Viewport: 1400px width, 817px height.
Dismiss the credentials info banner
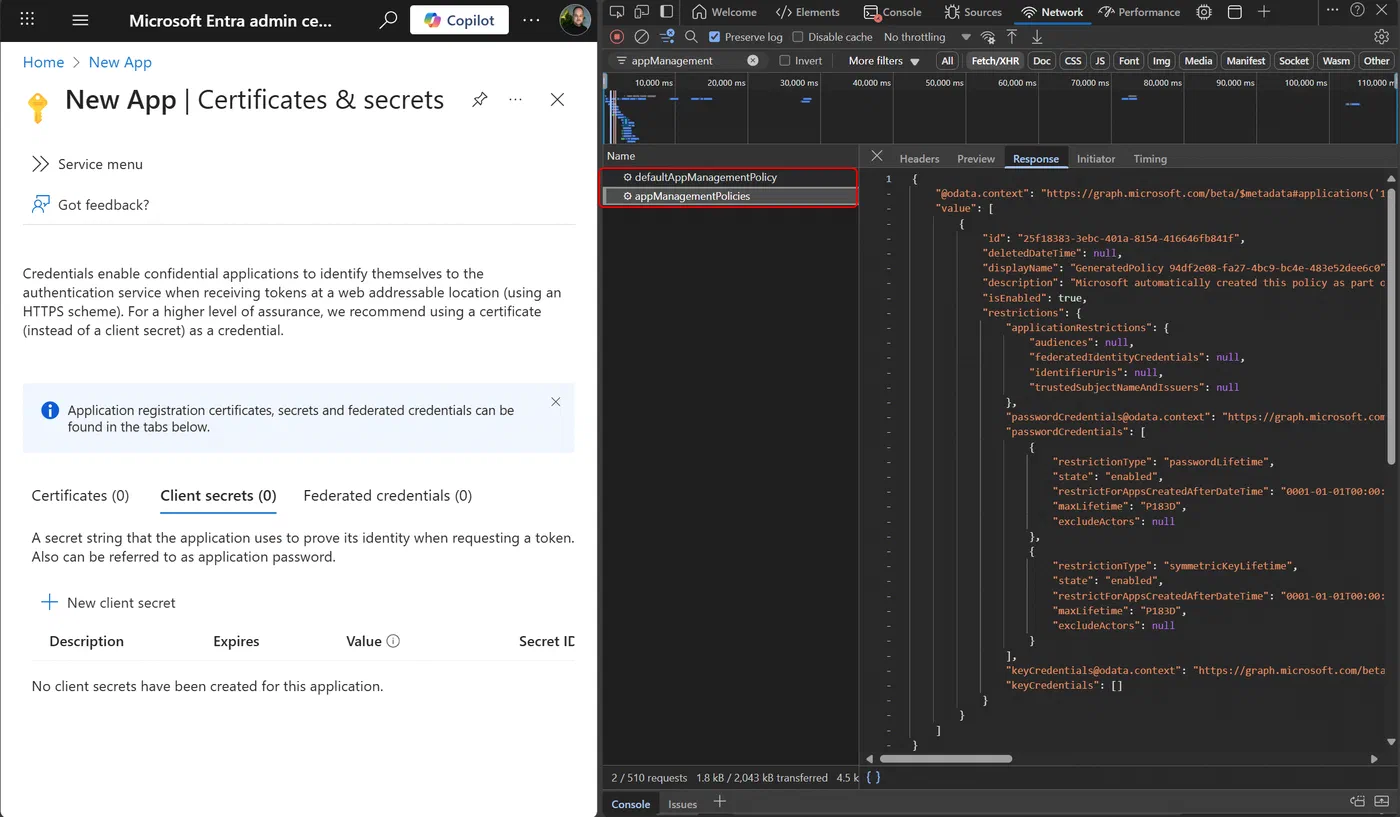[555, 402]
